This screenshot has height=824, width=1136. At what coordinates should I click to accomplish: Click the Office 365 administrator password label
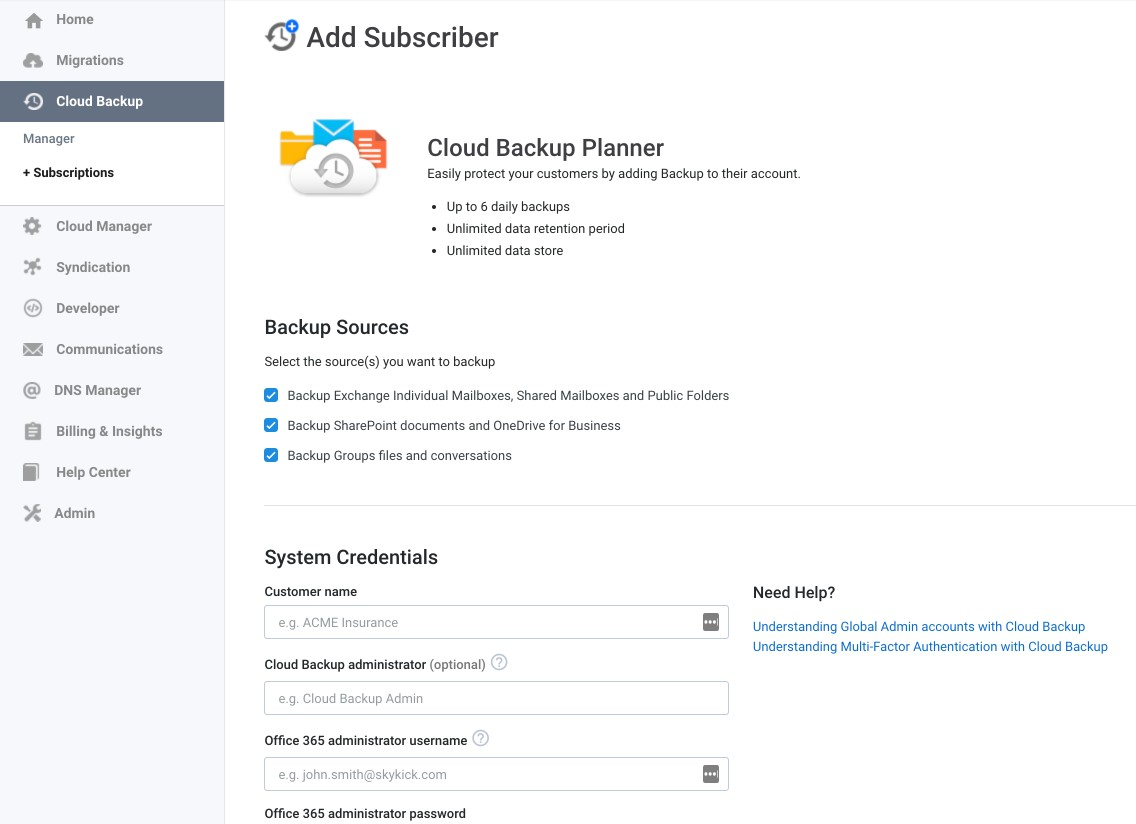point(365,814)
